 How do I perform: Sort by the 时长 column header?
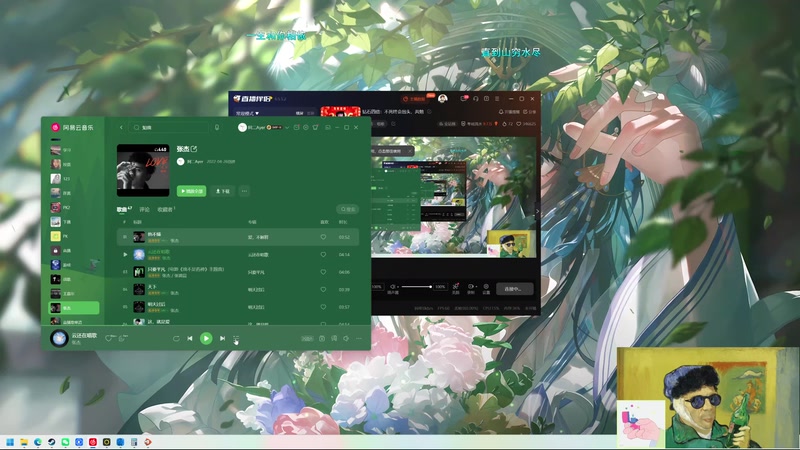tap(343, 222)
